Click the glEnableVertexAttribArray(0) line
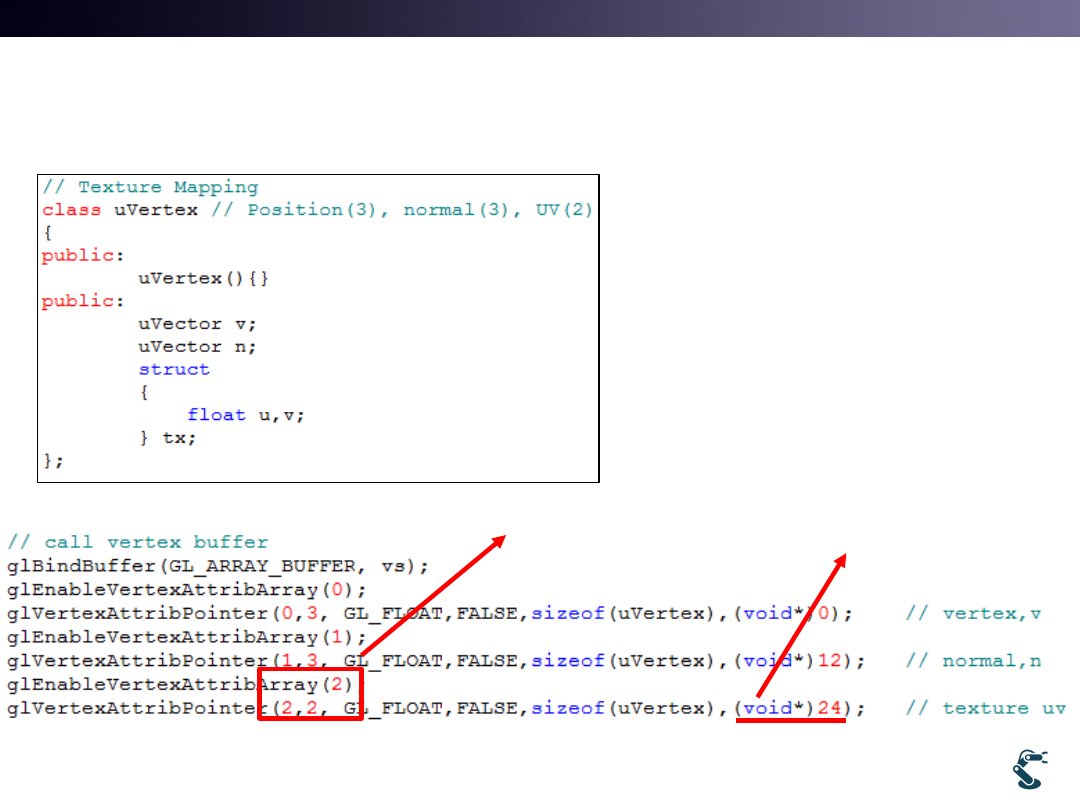 click(x=187, y=590)
